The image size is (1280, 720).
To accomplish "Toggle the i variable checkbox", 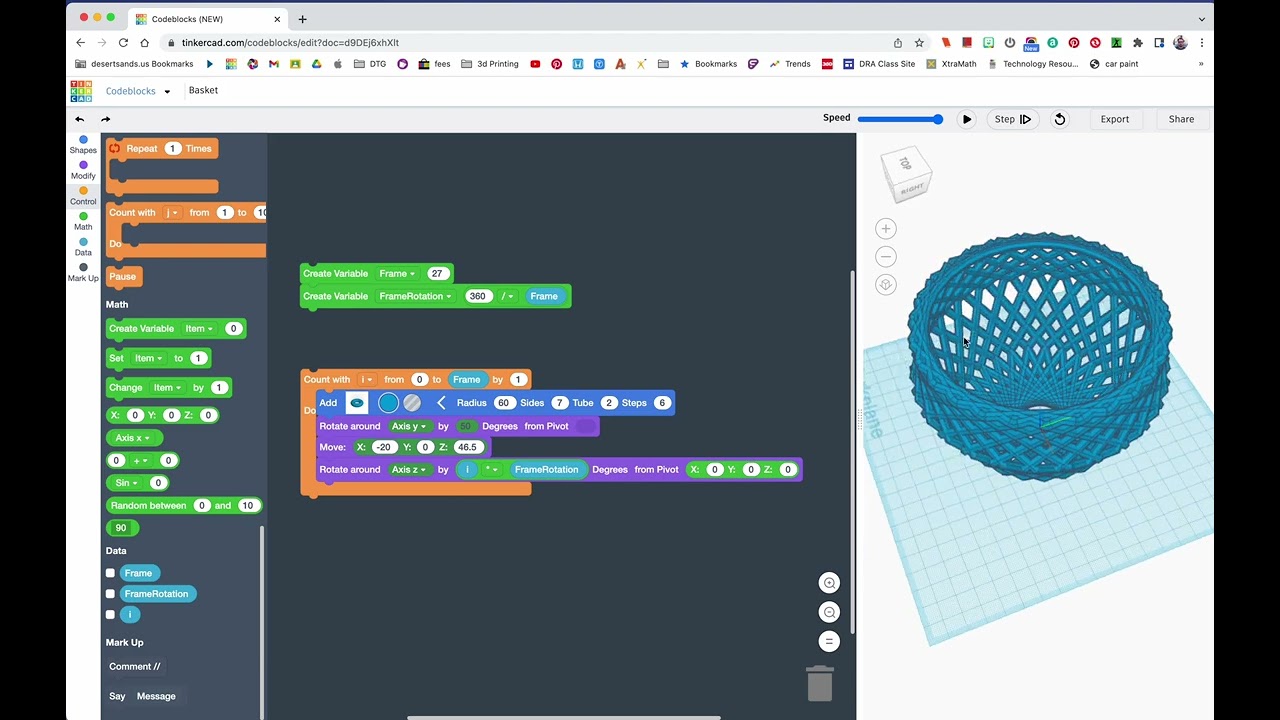I will pos(110,615).
